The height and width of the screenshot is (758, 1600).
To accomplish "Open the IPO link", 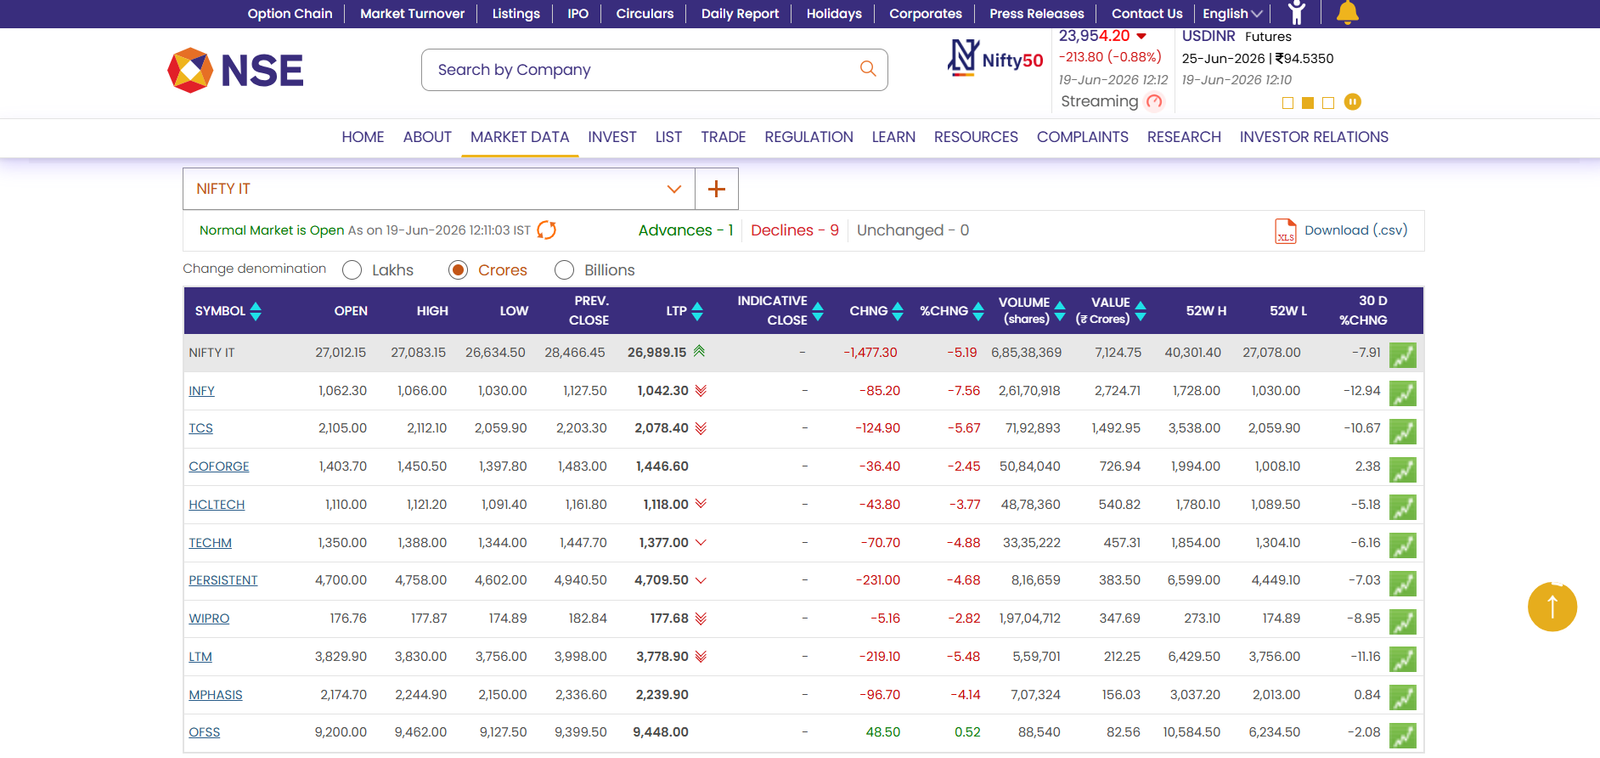I will coord(578,13).
